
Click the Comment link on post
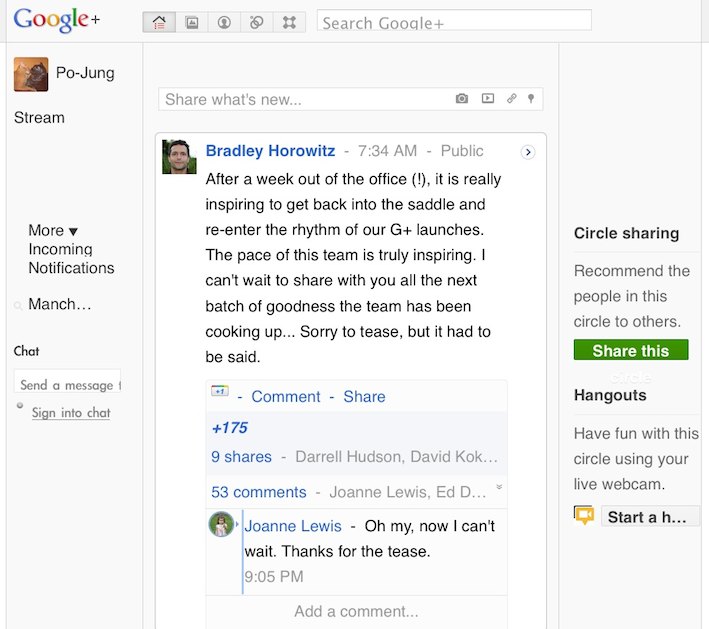286,397
